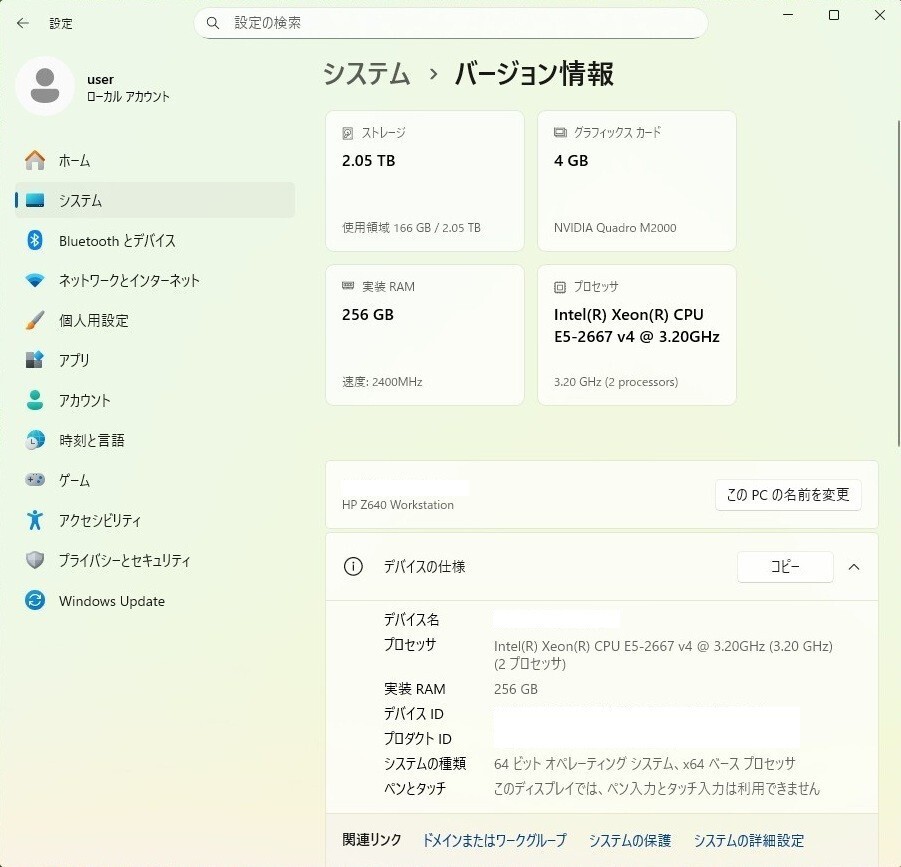Open the ドメインまたはワークグループ link
The image size is (901, 867).
pos(494,841)
